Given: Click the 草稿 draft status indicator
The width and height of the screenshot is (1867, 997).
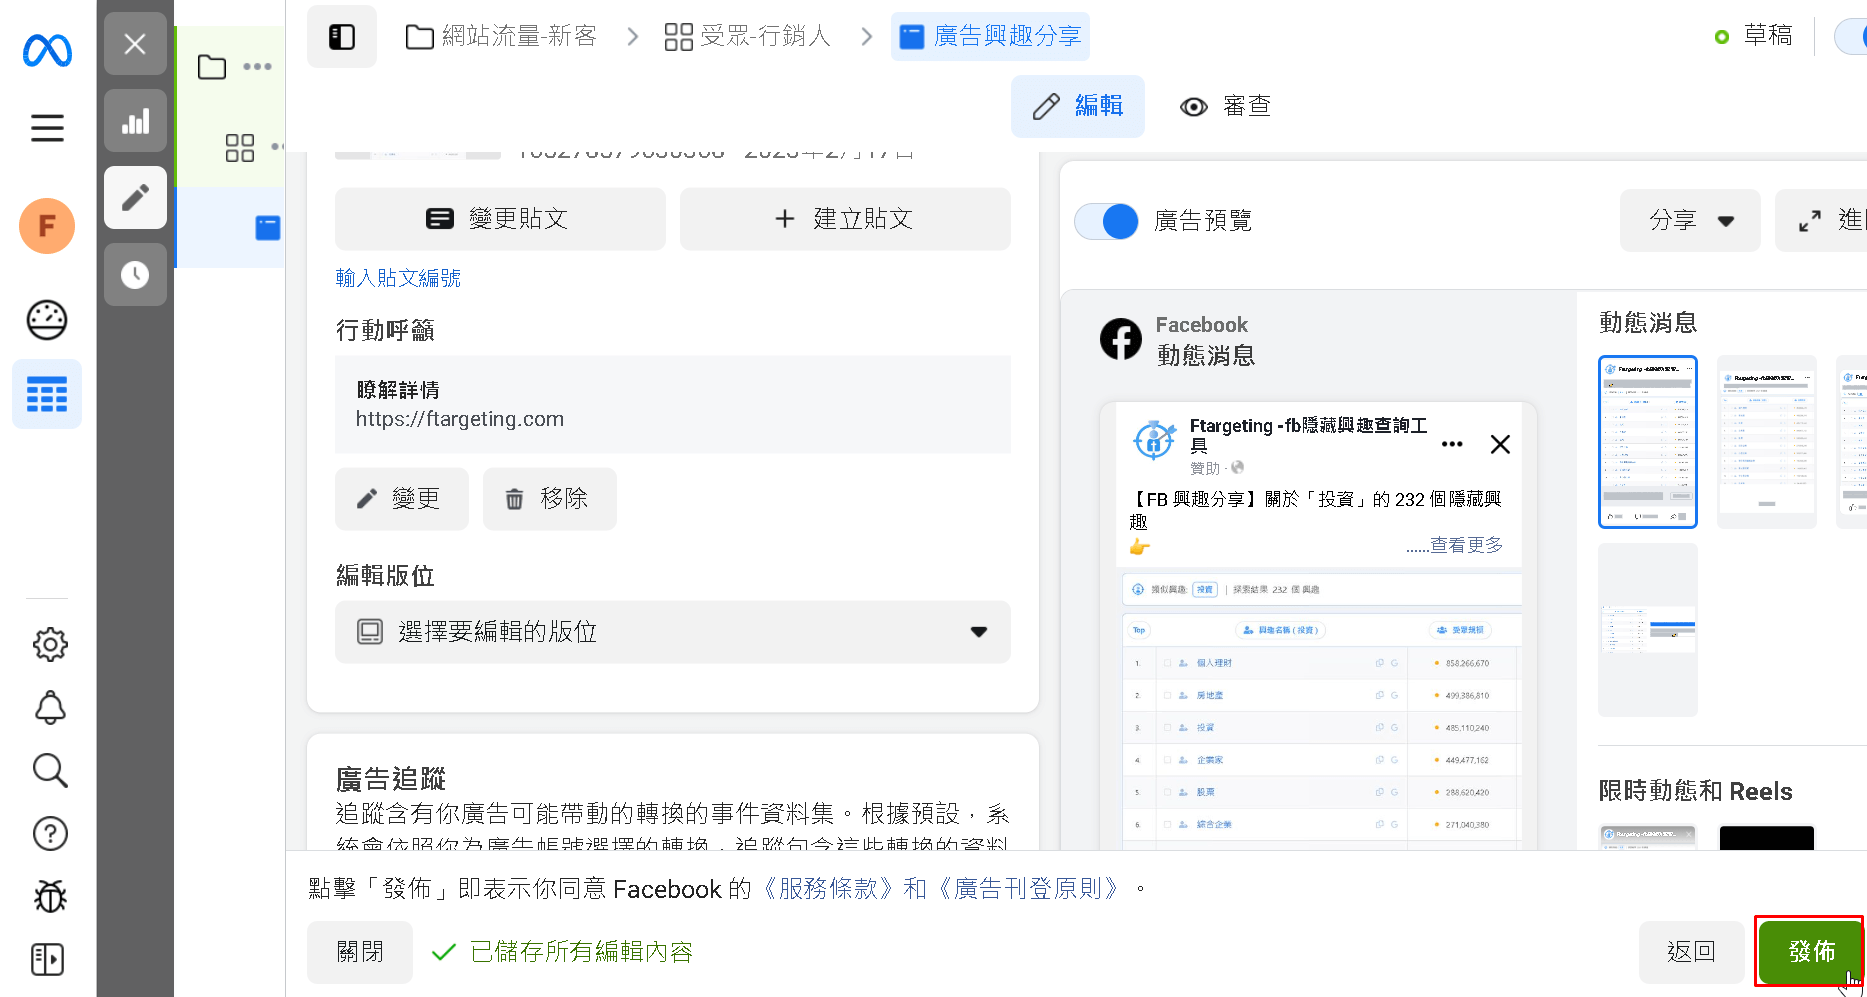Looking at the screenshot, I should 1754,36.
